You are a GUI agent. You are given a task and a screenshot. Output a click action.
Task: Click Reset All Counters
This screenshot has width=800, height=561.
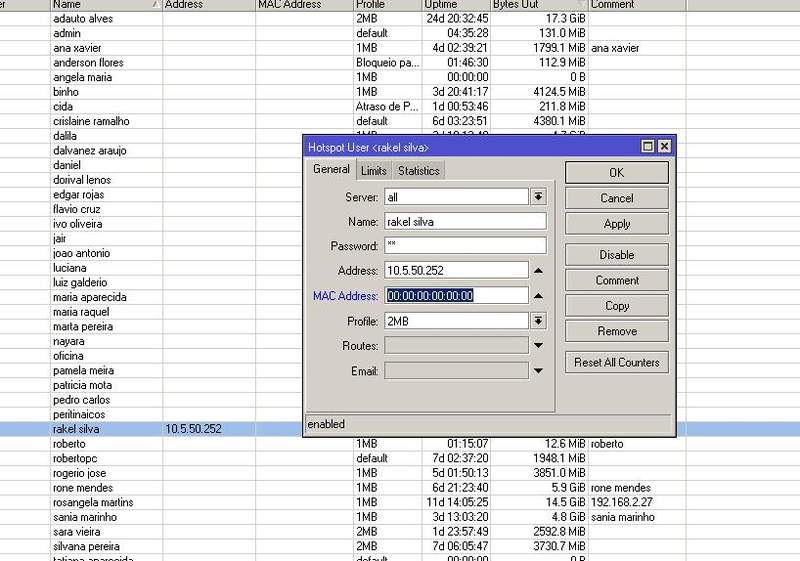pyautogui.click(x=616, y=362)
